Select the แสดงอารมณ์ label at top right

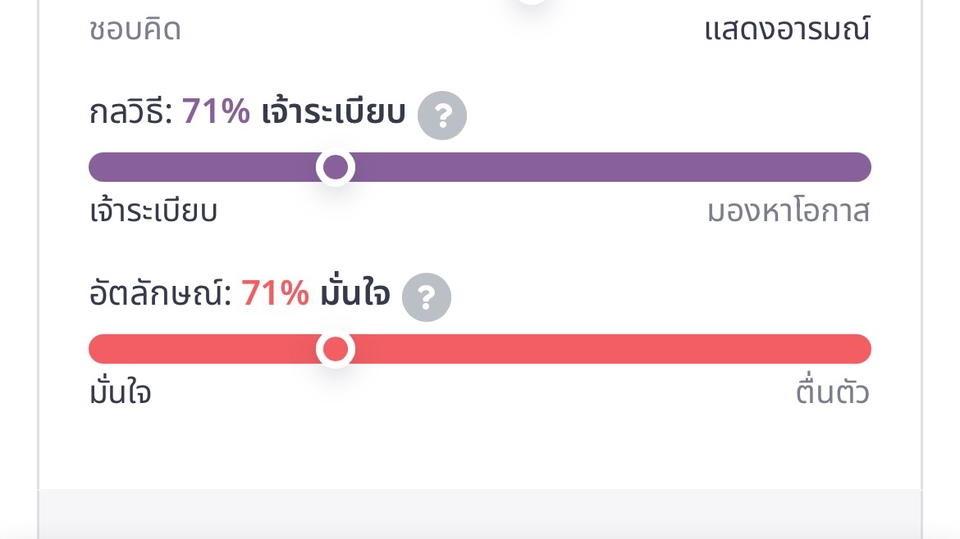[x=787, y=30]
